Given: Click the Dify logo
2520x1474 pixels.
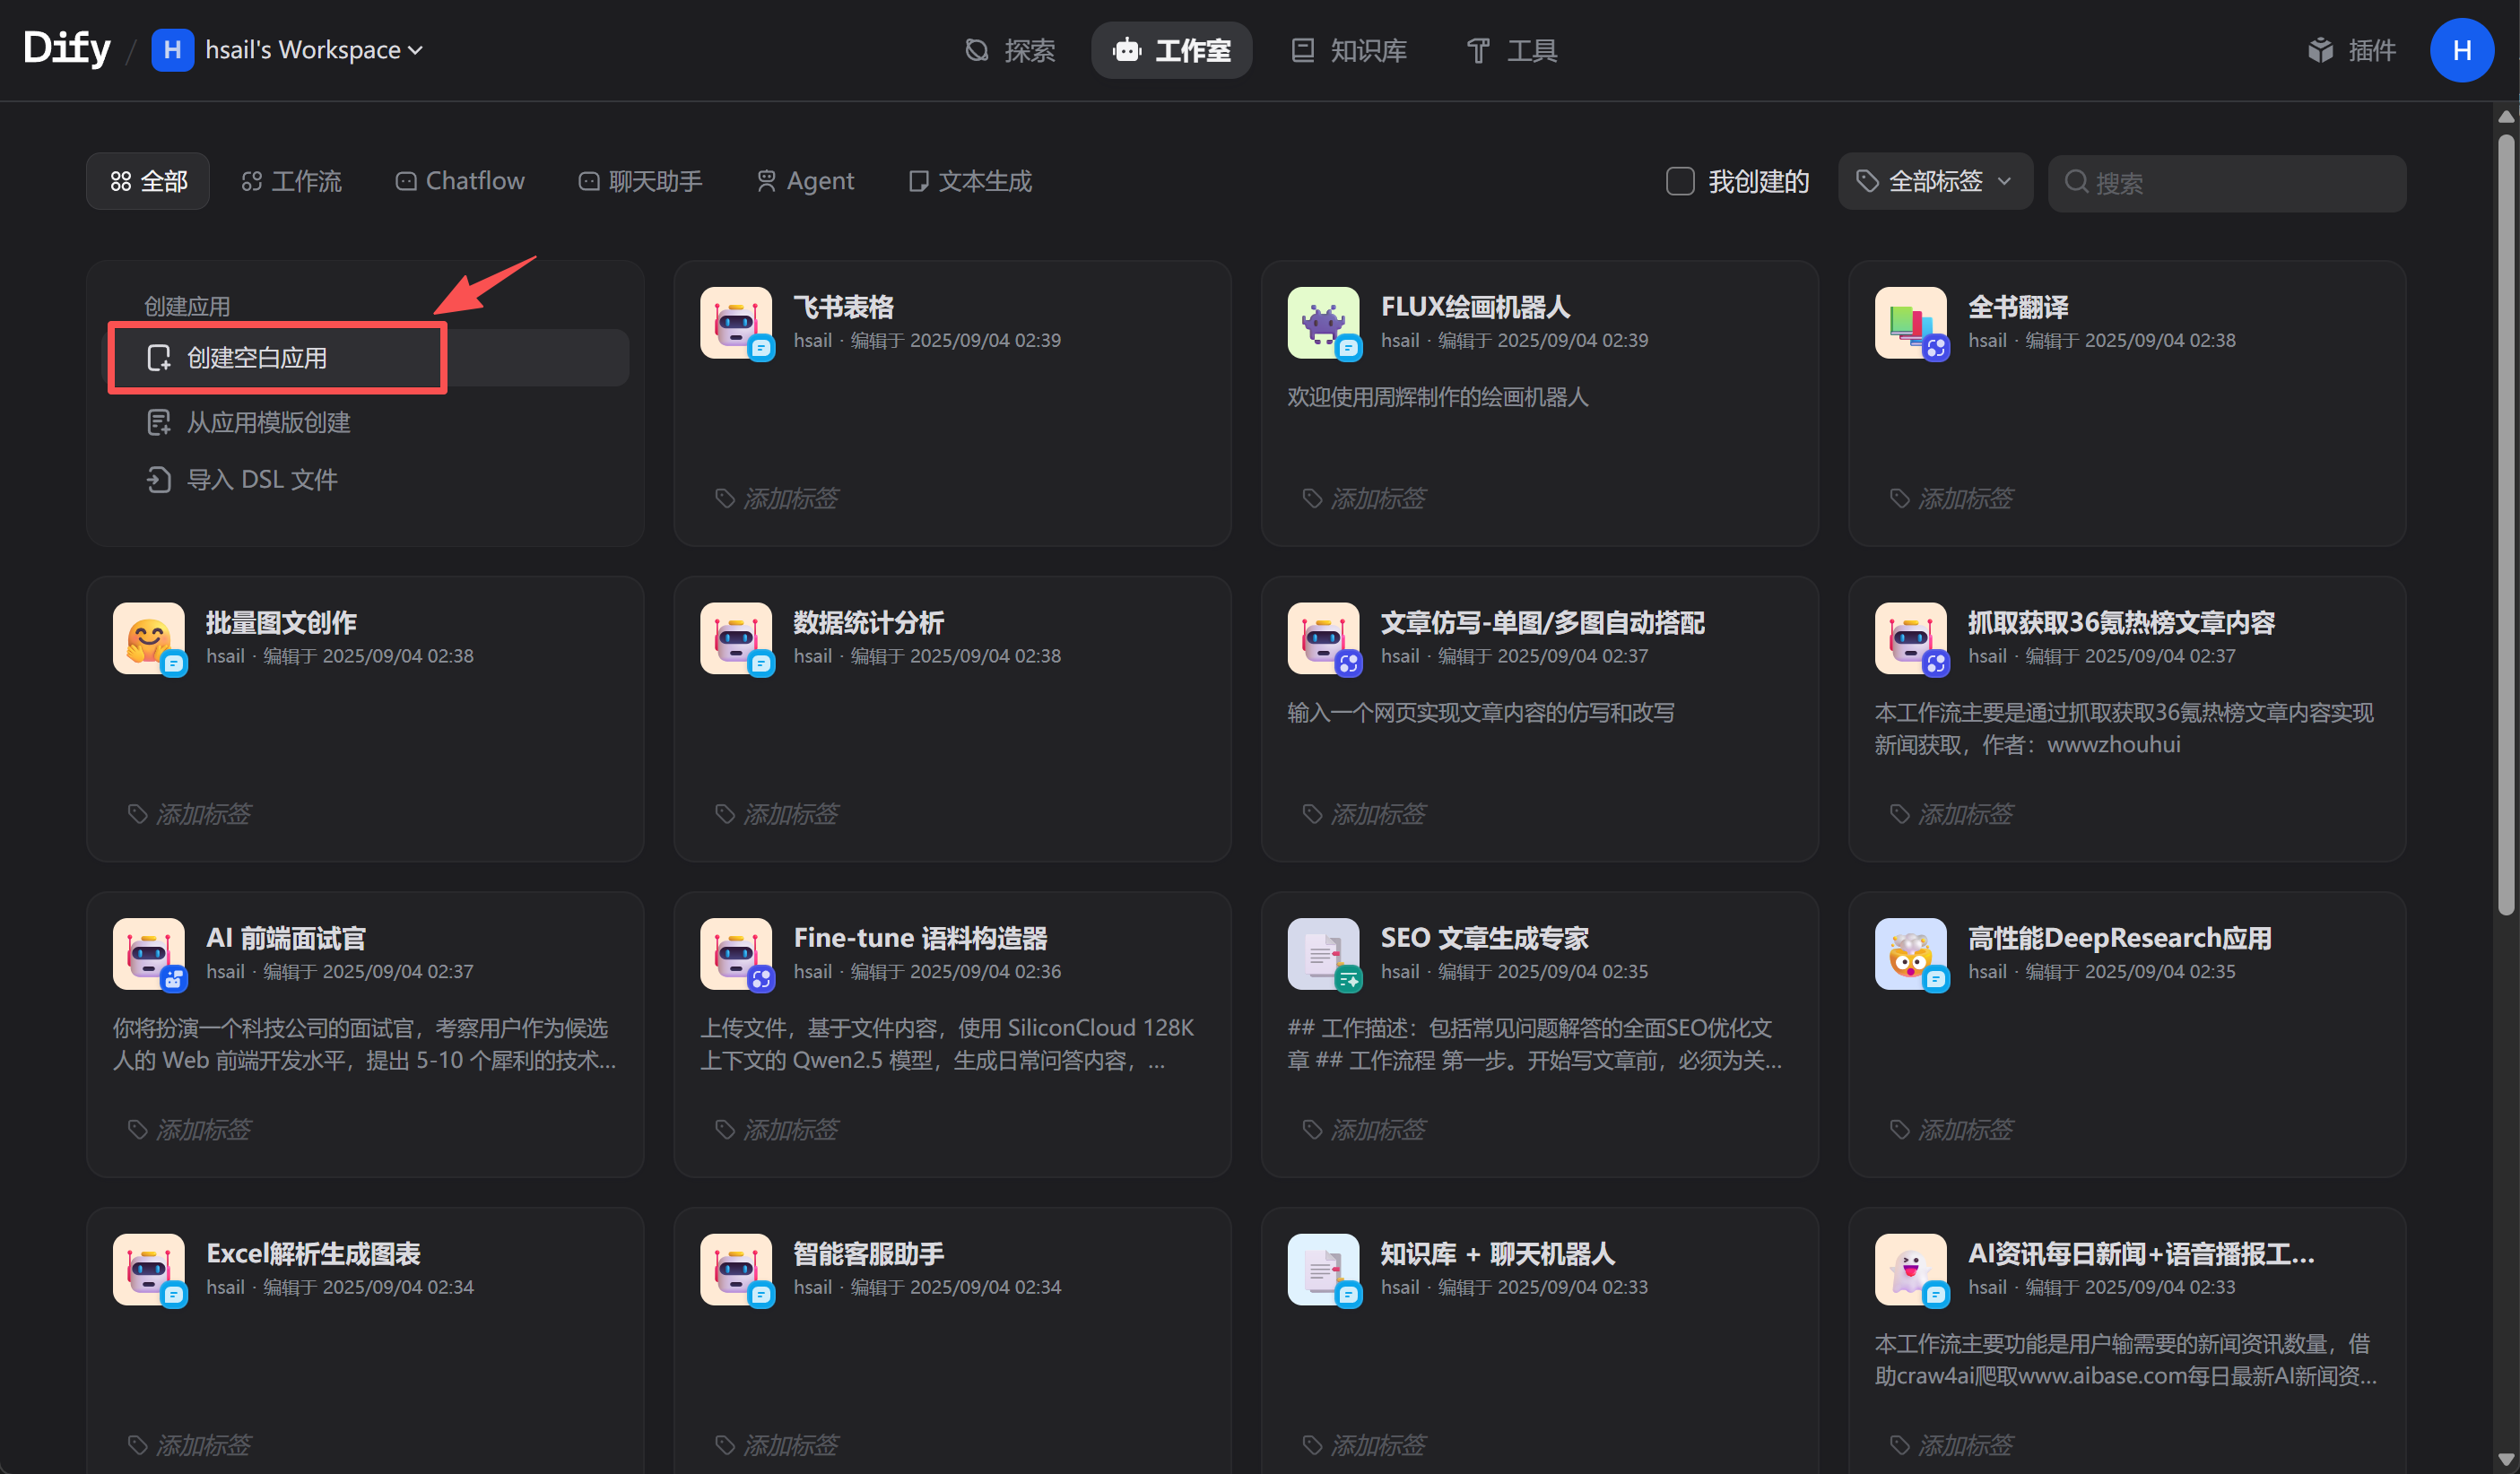Looking at the screenshot, I should pos(67,48).
